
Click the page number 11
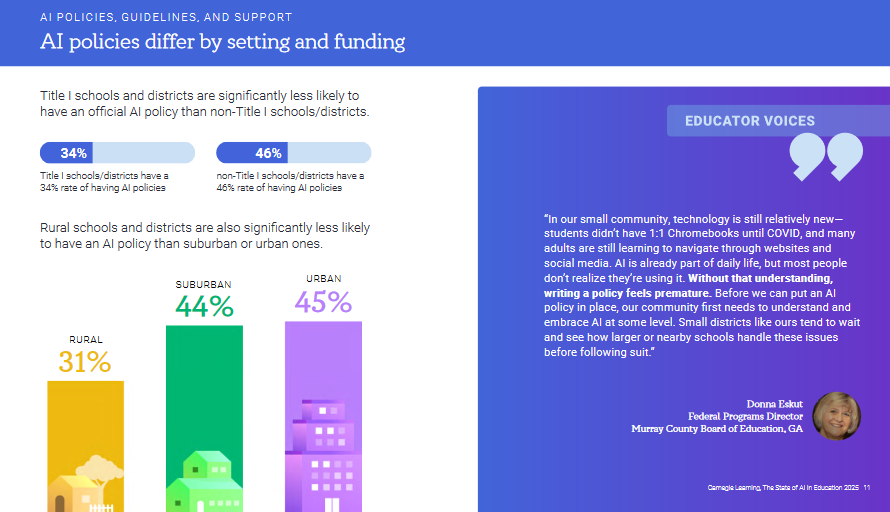[867, 488]
